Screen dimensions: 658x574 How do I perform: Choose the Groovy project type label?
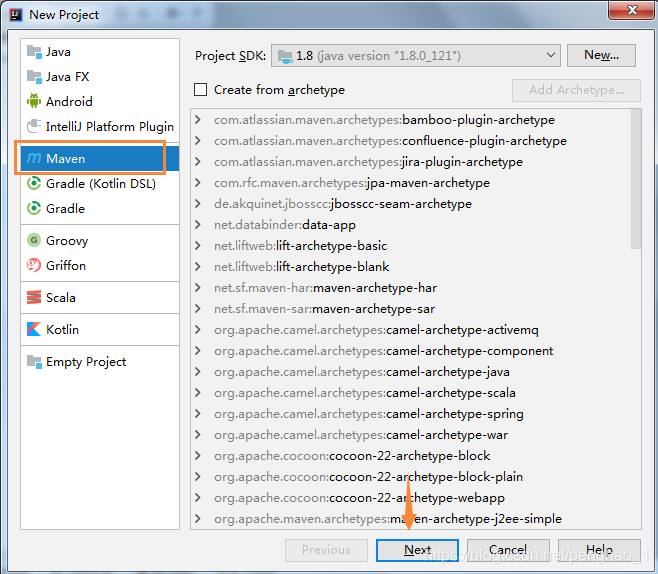click(67, 241)
